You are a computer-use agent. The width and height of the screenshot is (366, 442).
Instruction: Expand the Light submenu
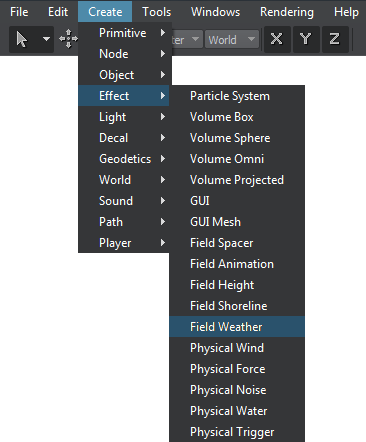pyautogui.click(x=124, y=117)
